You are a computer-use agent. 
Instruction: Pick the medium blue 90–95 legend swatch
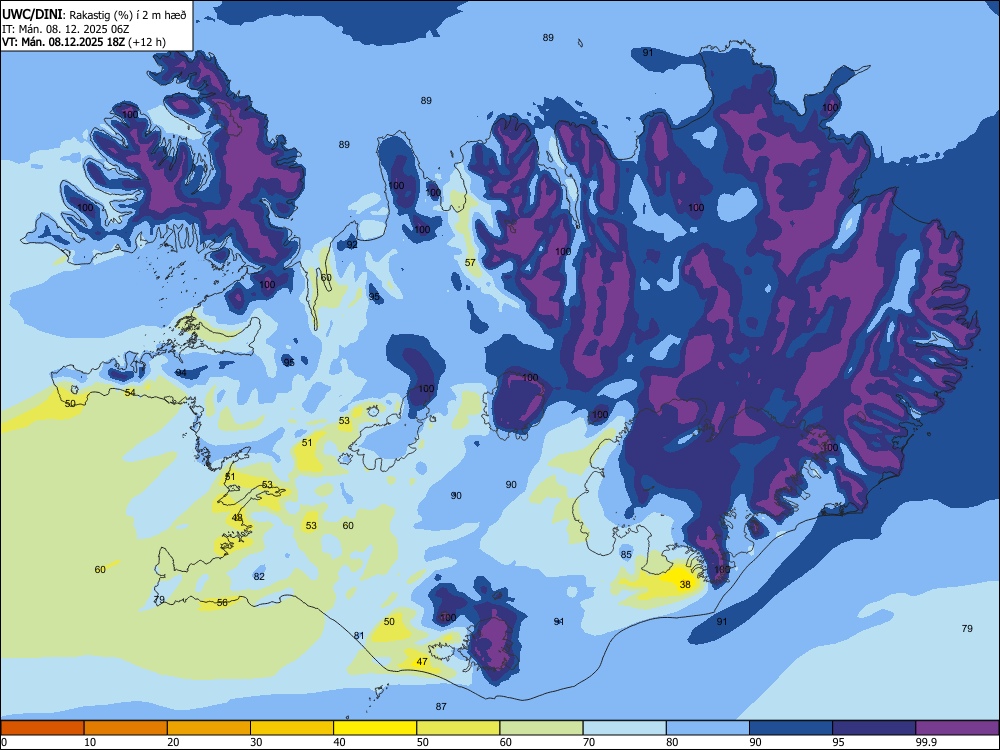pyautogui.click(x=791, y=728)
